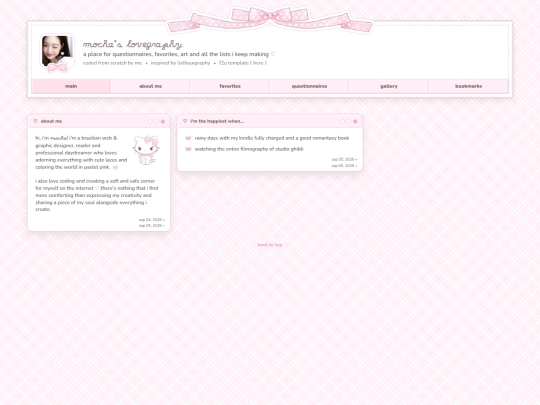The height and width of the screenshot is (405, 540).
Task: Open the favorites tab
Action: point(230,86)
